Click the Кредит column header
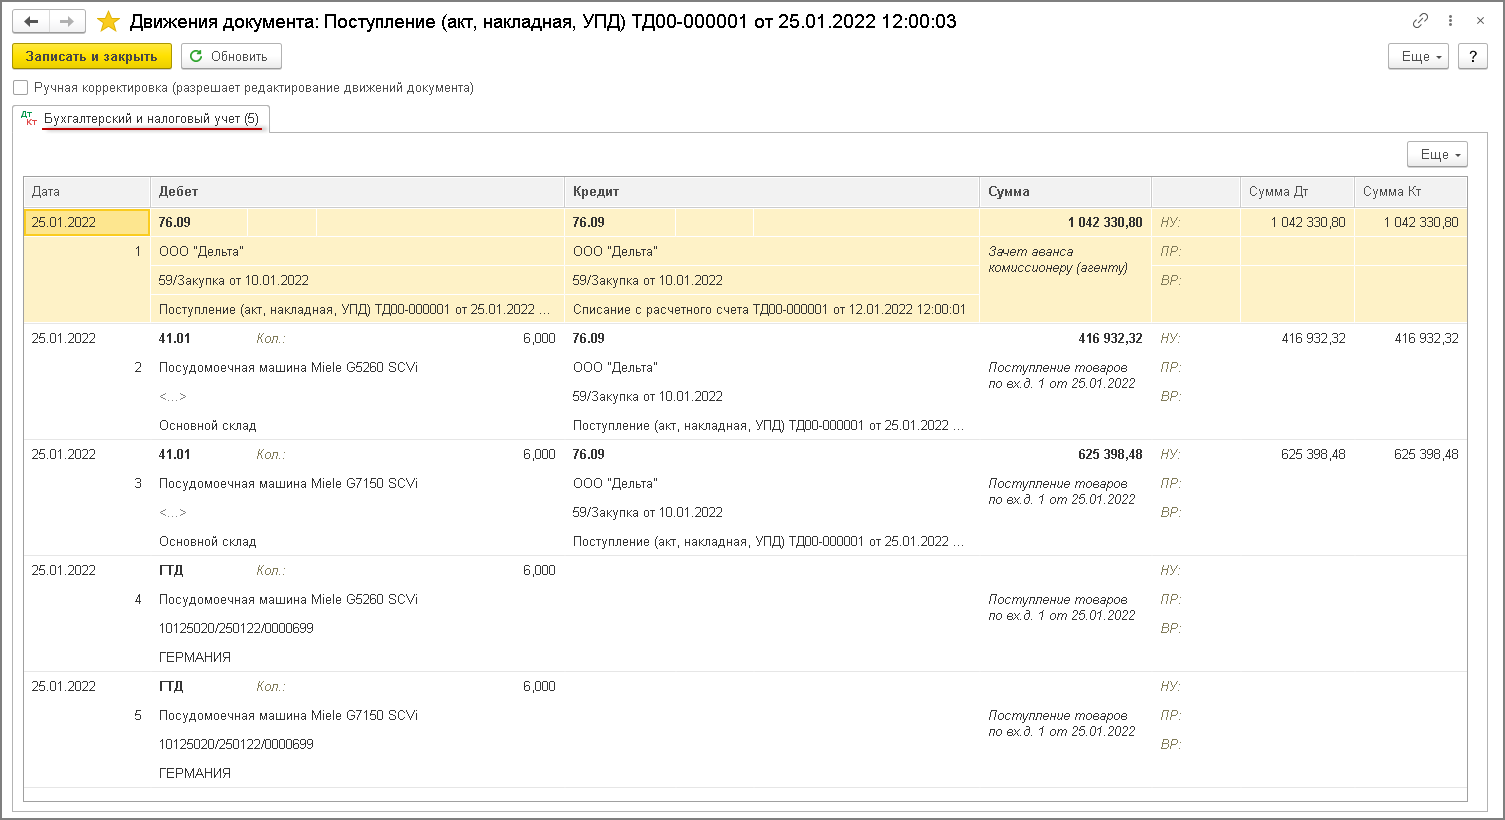Viewport: 1505px width, 820px height. point(771,192)
